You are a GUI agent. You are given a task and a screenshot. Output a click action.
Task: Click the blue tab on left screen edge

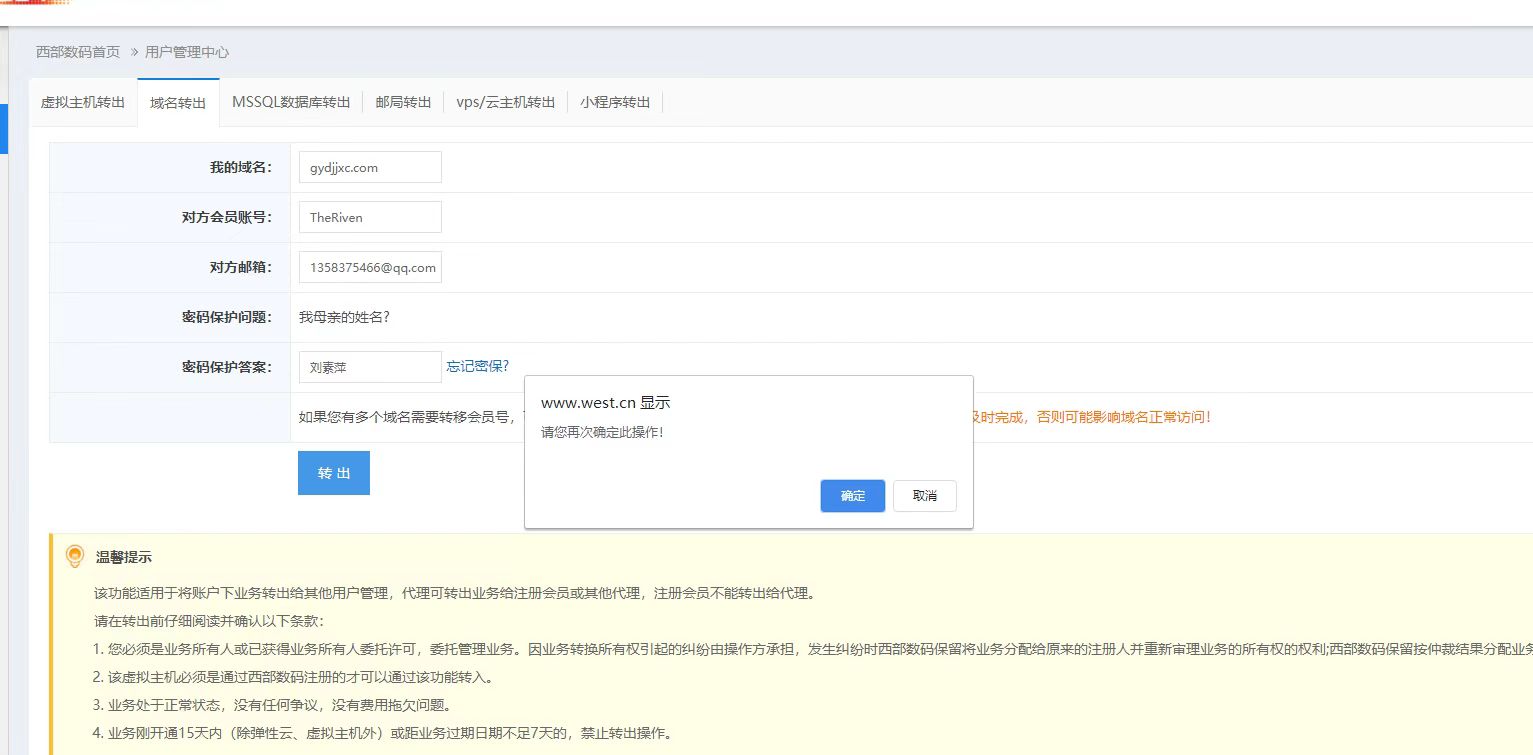pyautogui.click(x=5, y=128)
